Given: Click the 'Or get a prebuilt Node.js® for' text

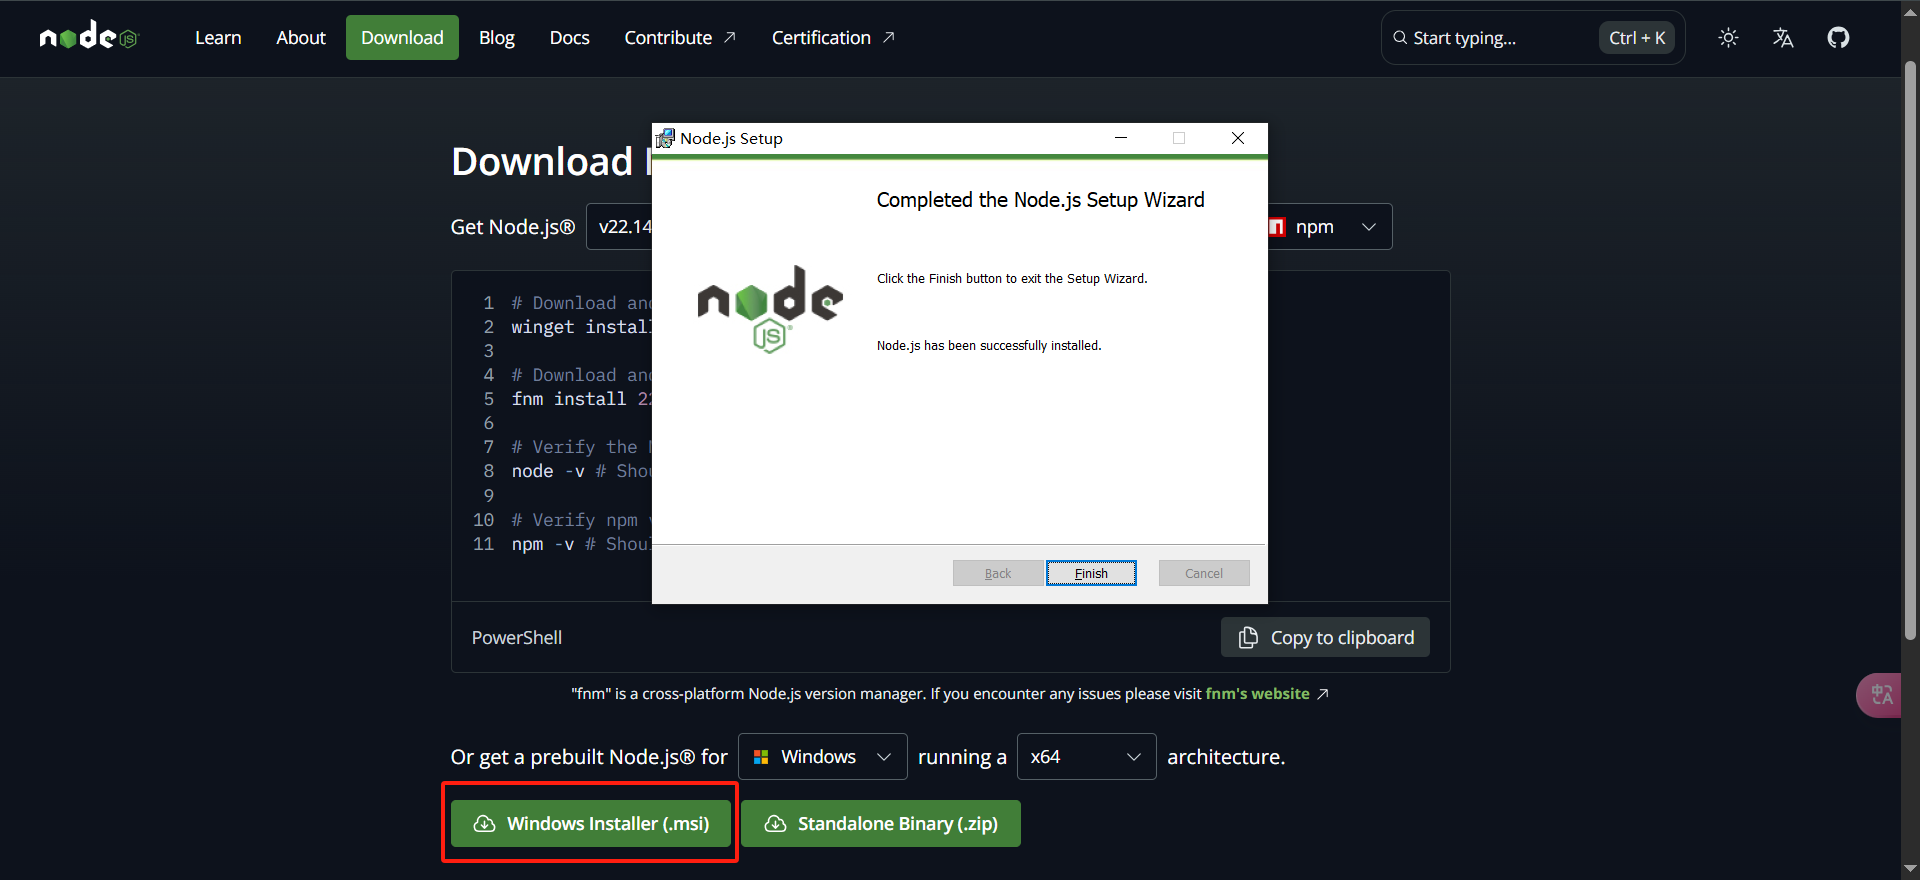Looking at the screenshot, I should pyautogui.click(x=589, y=757).
